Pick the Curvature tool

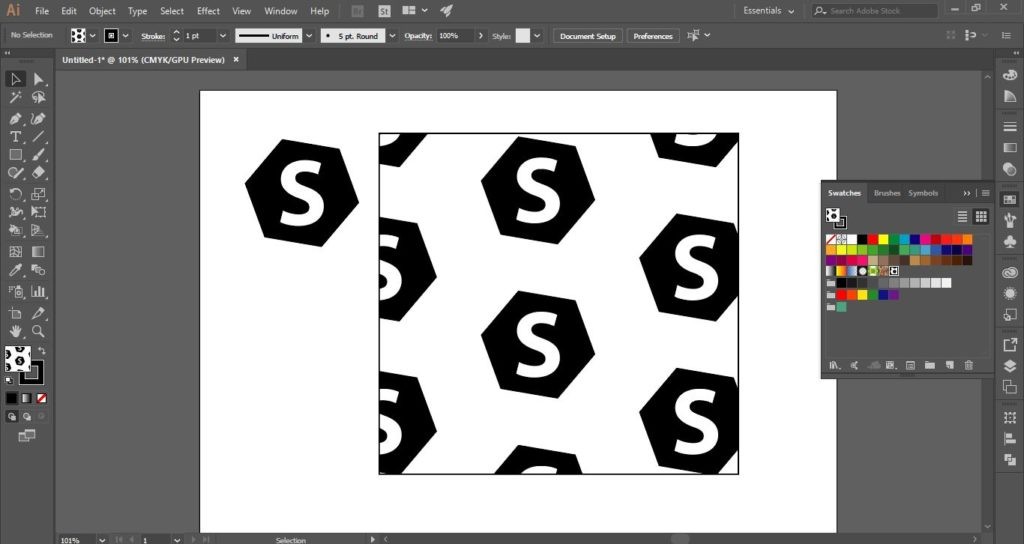(39, 119)
